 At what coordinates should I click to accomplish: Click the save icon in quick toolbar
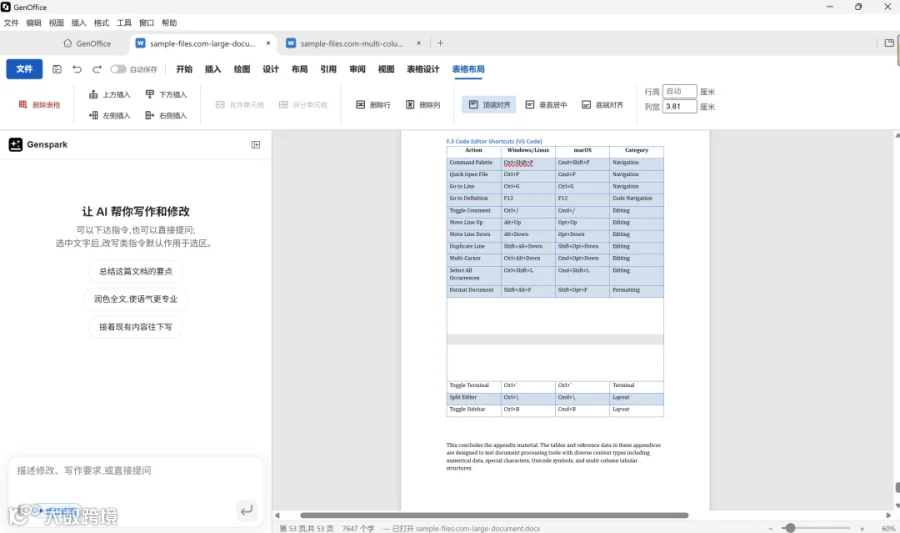point(57,69)
